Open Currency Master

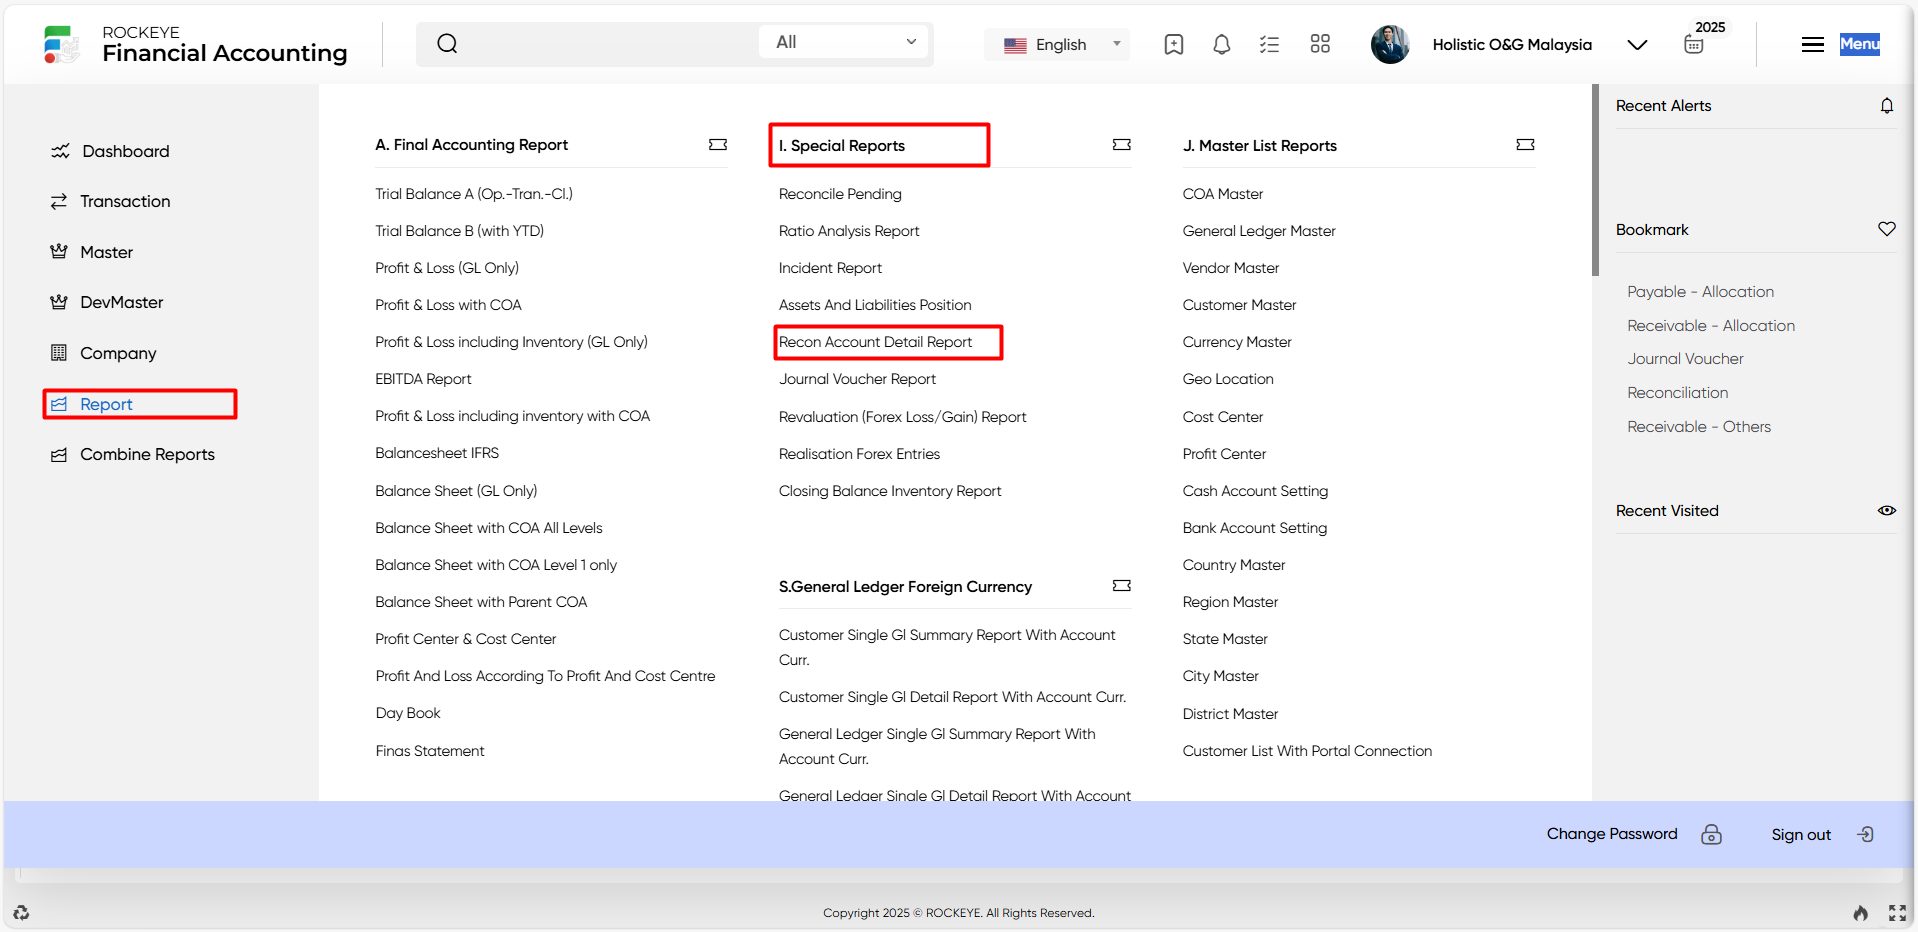(x=1237, y=342)
